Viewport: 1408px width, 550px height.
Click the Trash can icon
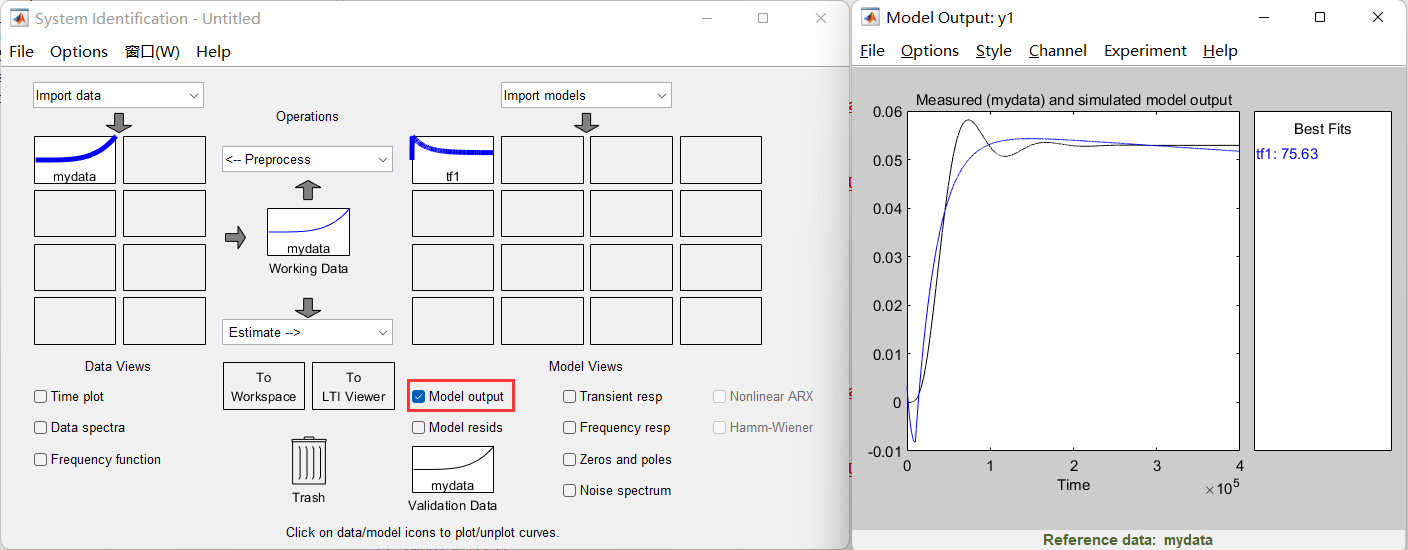[x=309, y=461]
